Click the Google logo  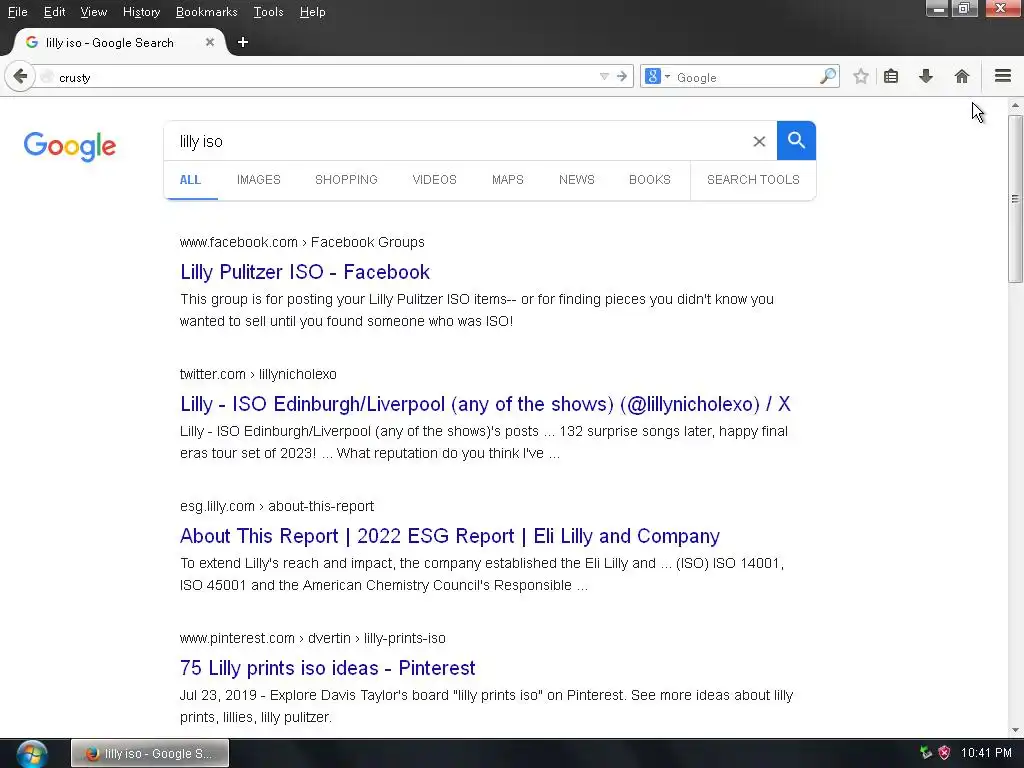[x=70, y=146]
